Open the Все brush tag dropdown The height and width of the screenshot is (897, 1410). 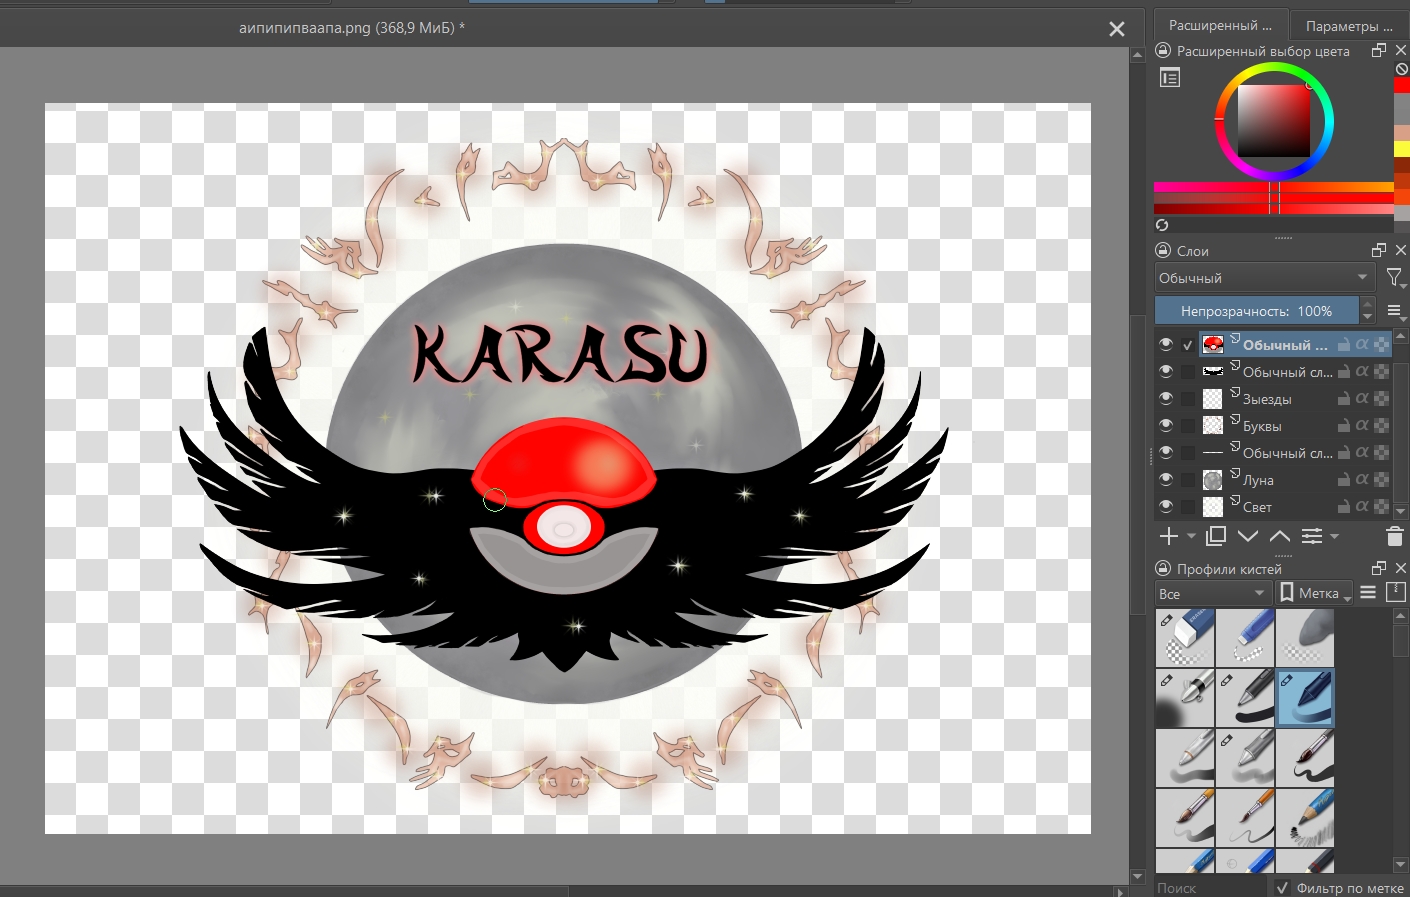tap(1212, 593)
